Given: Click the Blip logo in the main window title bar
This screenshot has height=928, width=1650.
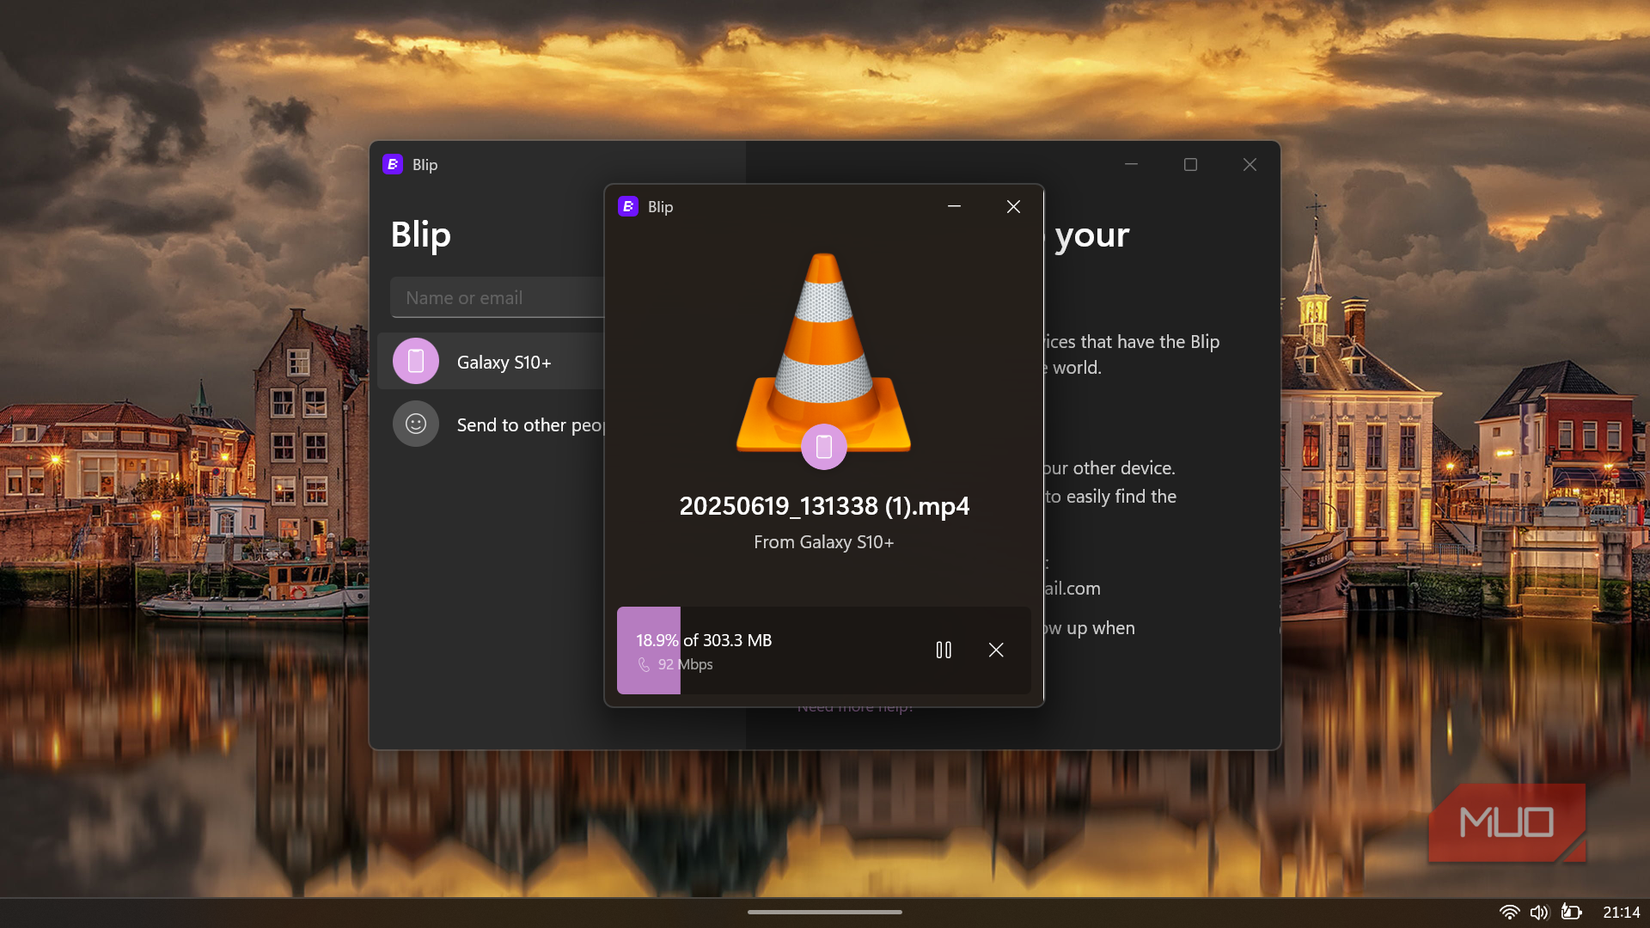Looking at the screenshot, I should (393, 164).
